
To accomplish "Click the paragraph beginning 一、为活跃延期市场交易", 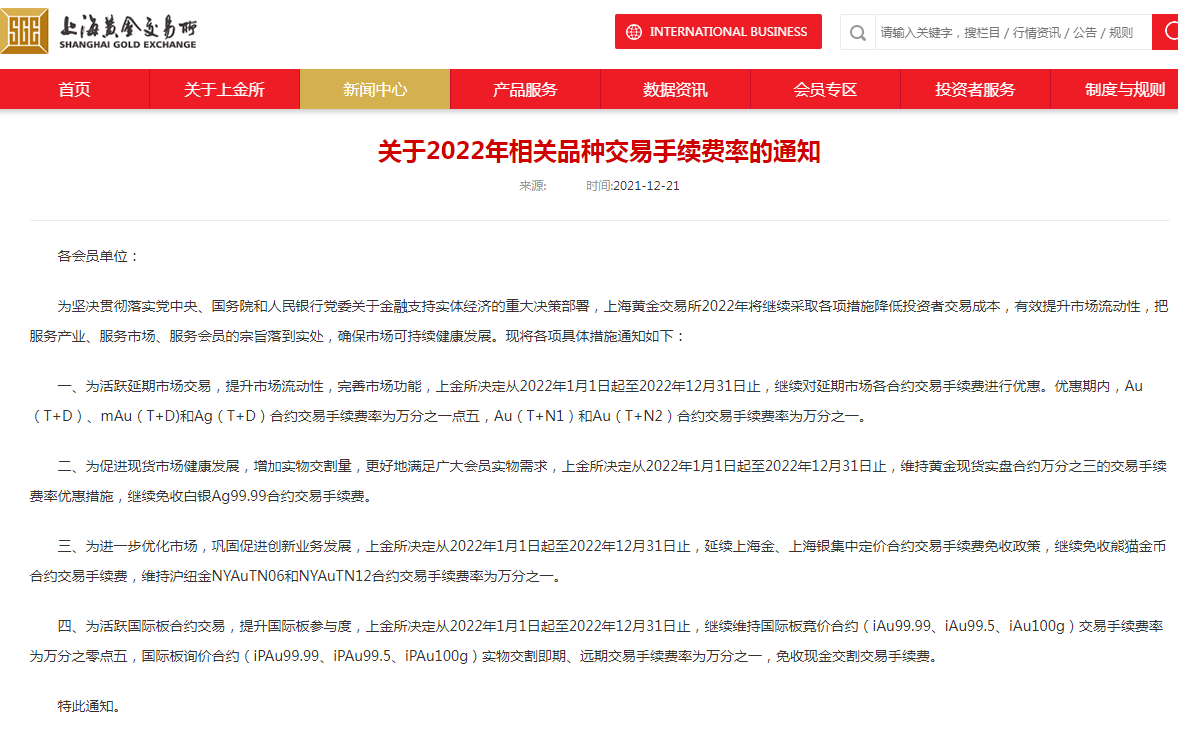I will point(586,401).
